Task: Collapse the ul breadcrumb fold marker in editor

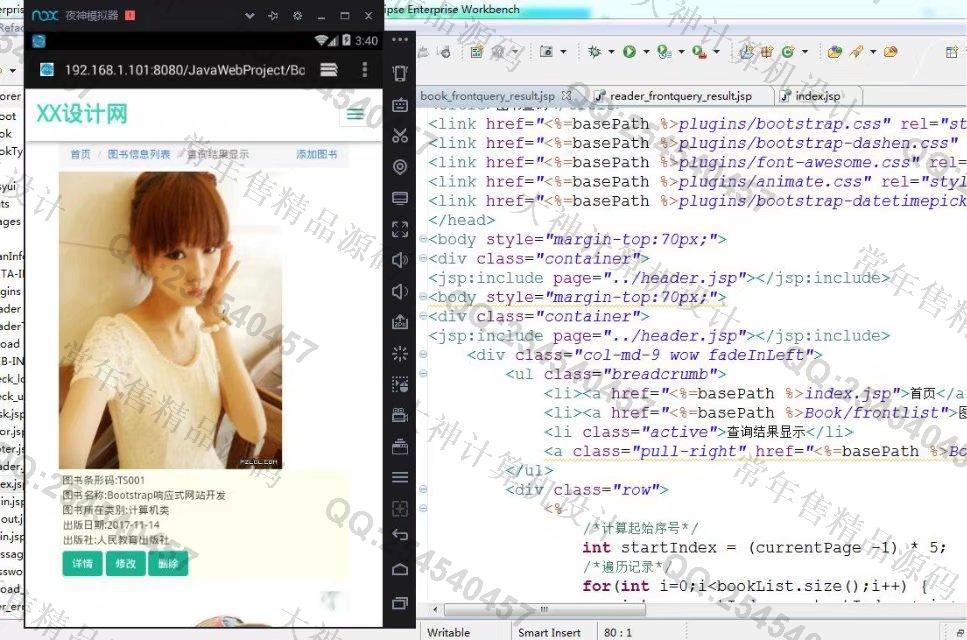Action: [423, 374]
